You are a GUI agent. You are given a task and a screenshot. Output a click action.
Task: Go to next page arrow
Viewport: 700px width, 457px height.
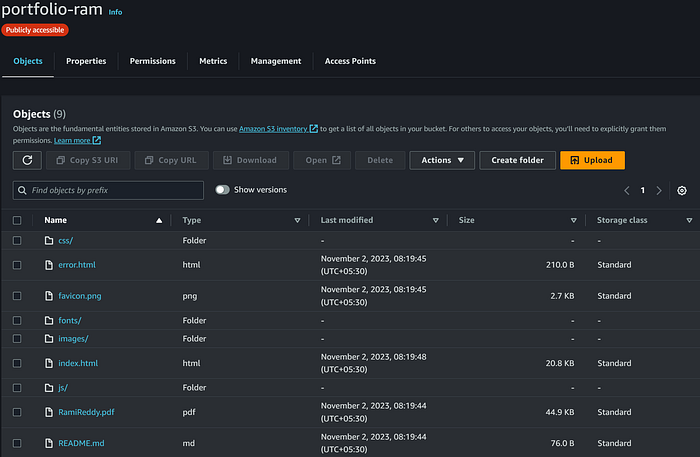[659, 191]
